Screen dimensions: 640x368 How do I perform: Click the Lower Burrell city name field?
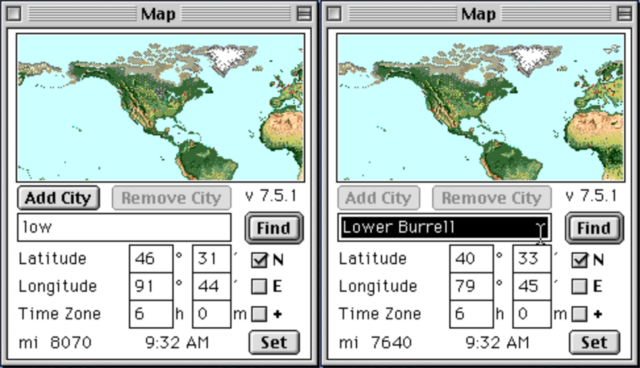pyautogui.click(x=444, y=227)
